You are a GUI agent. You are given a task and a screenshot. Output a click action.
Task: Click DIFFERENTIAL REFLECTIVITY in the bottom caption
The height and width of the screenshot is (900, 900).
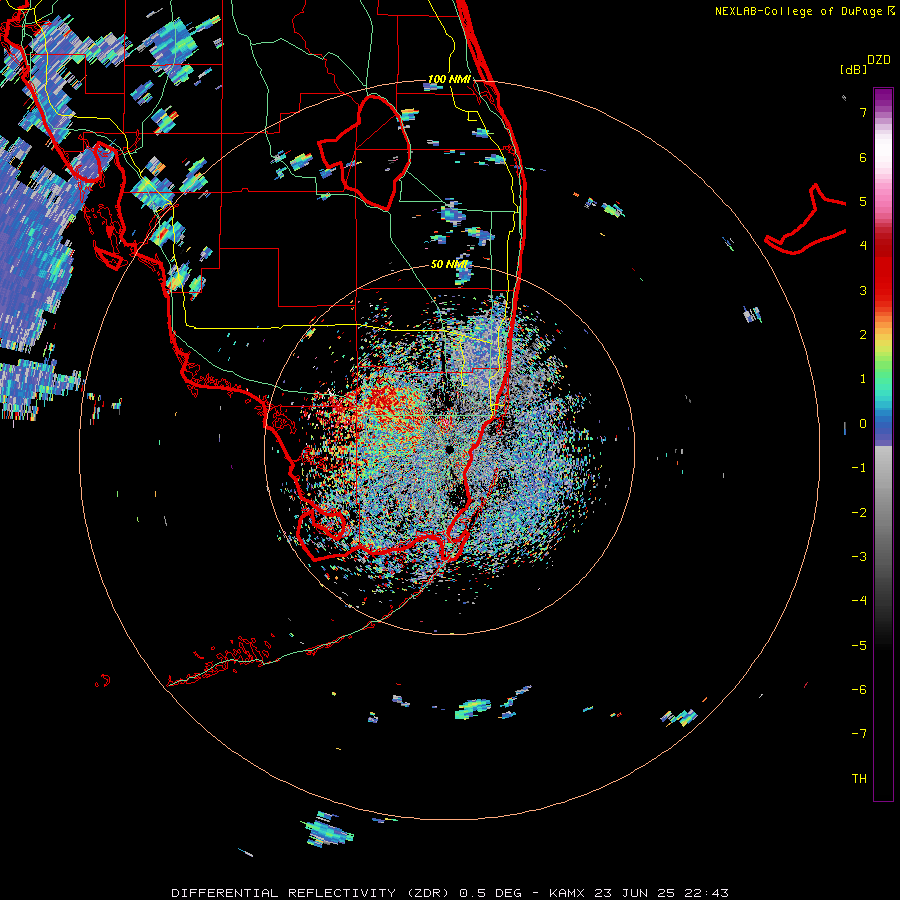click(284, 893)
